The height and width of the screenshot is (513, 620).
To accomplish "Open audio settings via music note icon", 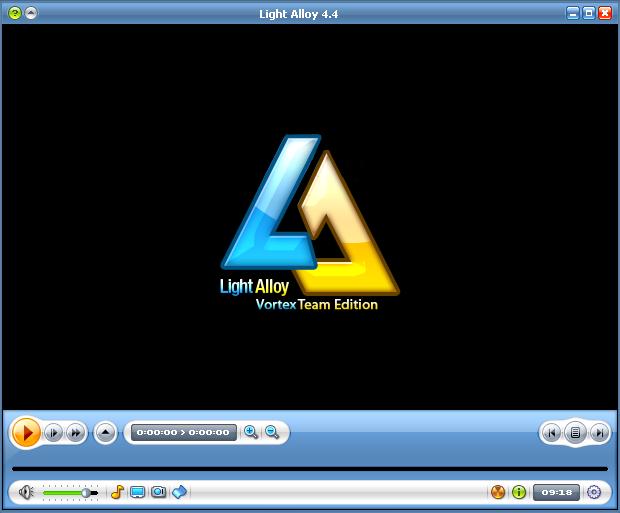I will (117, 492).
